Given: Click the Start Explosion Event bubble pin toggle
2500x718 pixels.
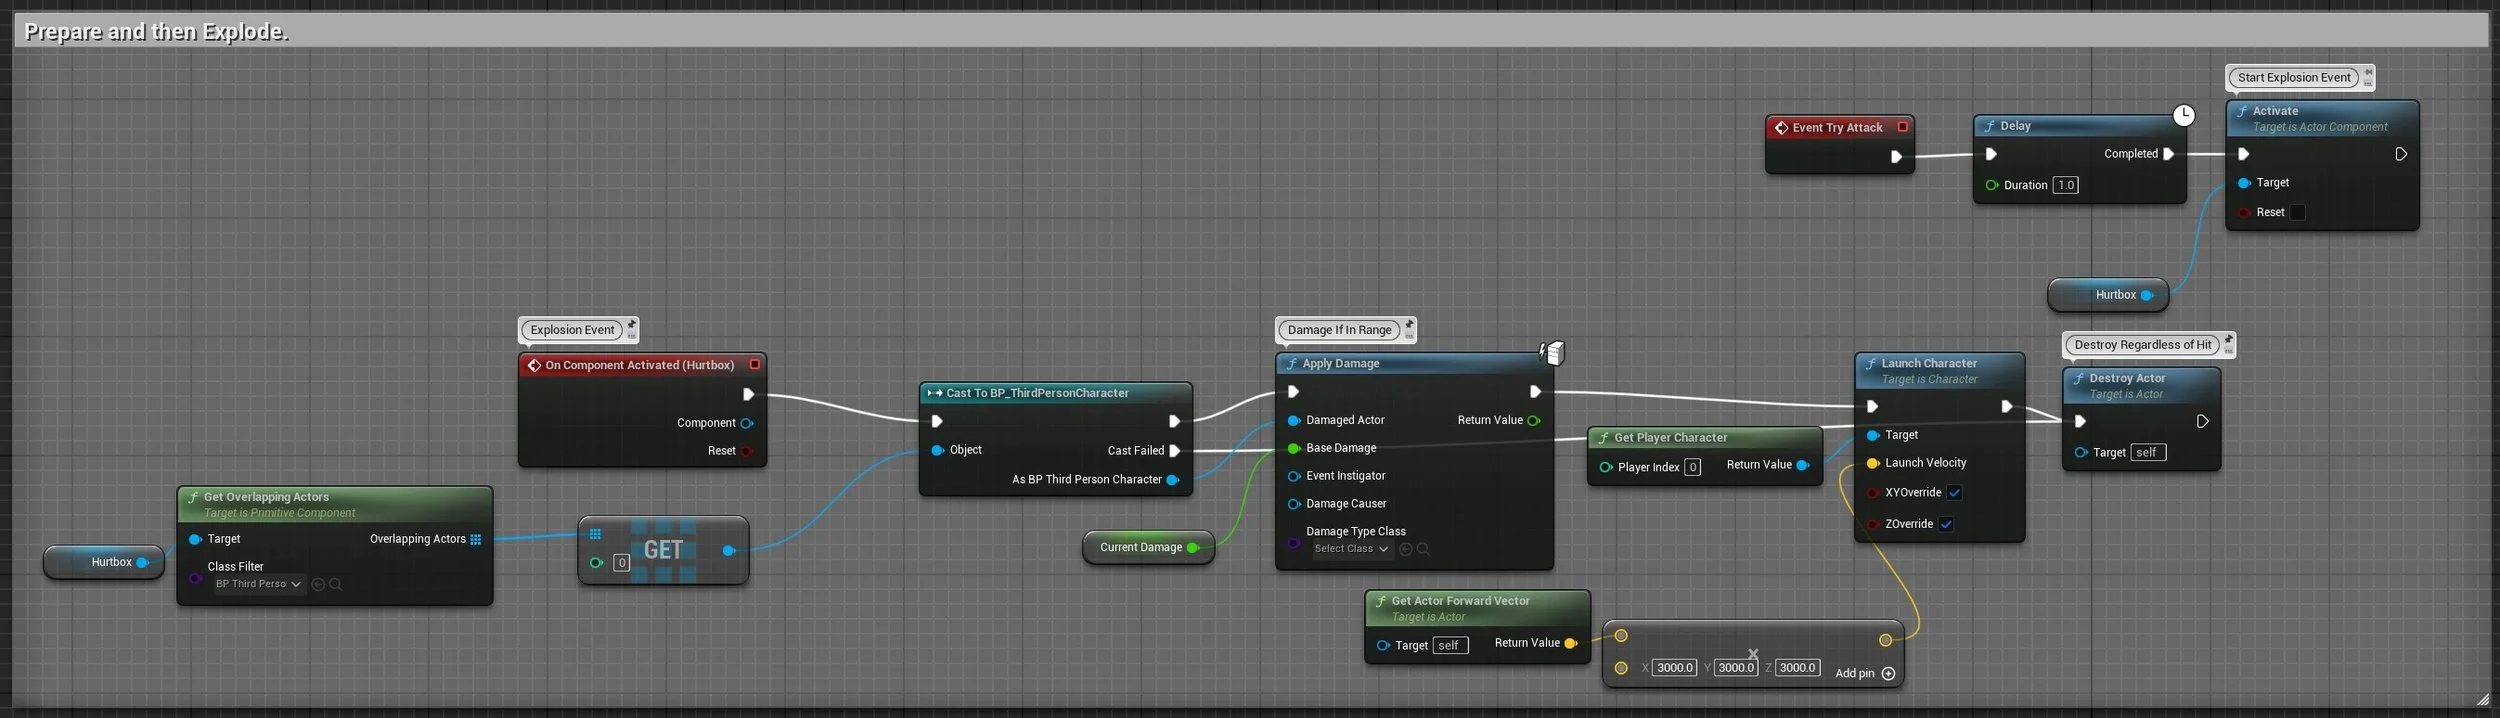Looking at the screenshot, I should pyautogui.click(x=2368, y=72).
